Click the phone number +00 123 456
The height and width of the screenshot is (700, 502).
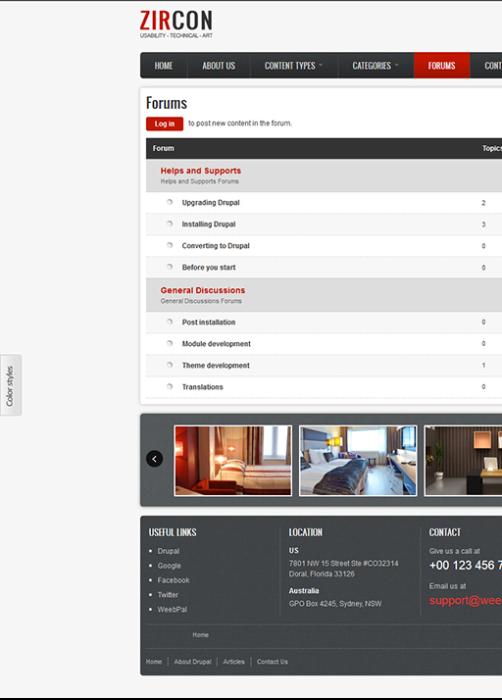coord(465,566)
